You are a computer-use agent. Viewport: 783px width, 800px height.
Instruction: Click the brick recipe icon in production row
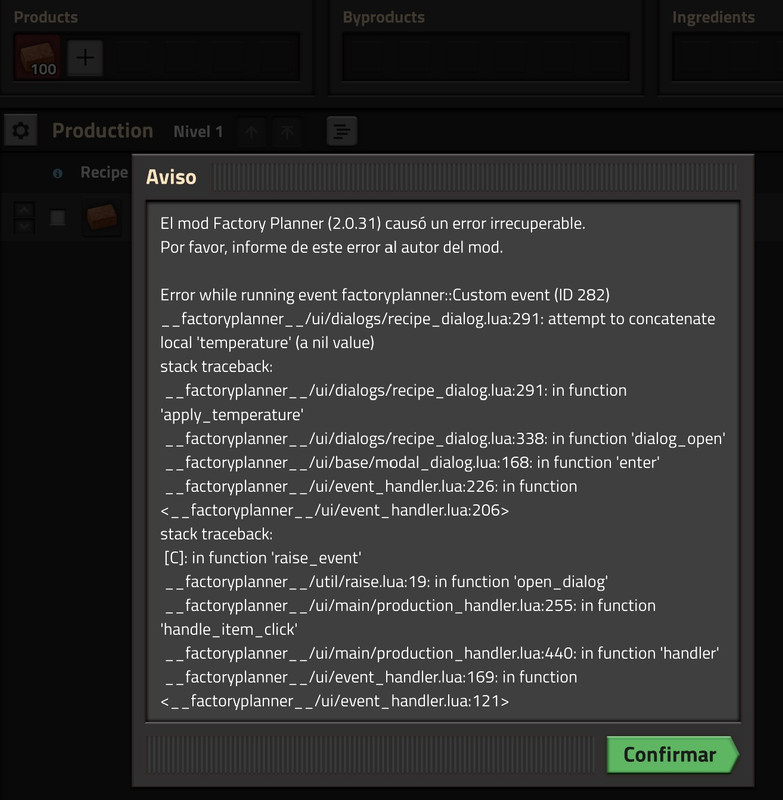click(x=102, y=218)
